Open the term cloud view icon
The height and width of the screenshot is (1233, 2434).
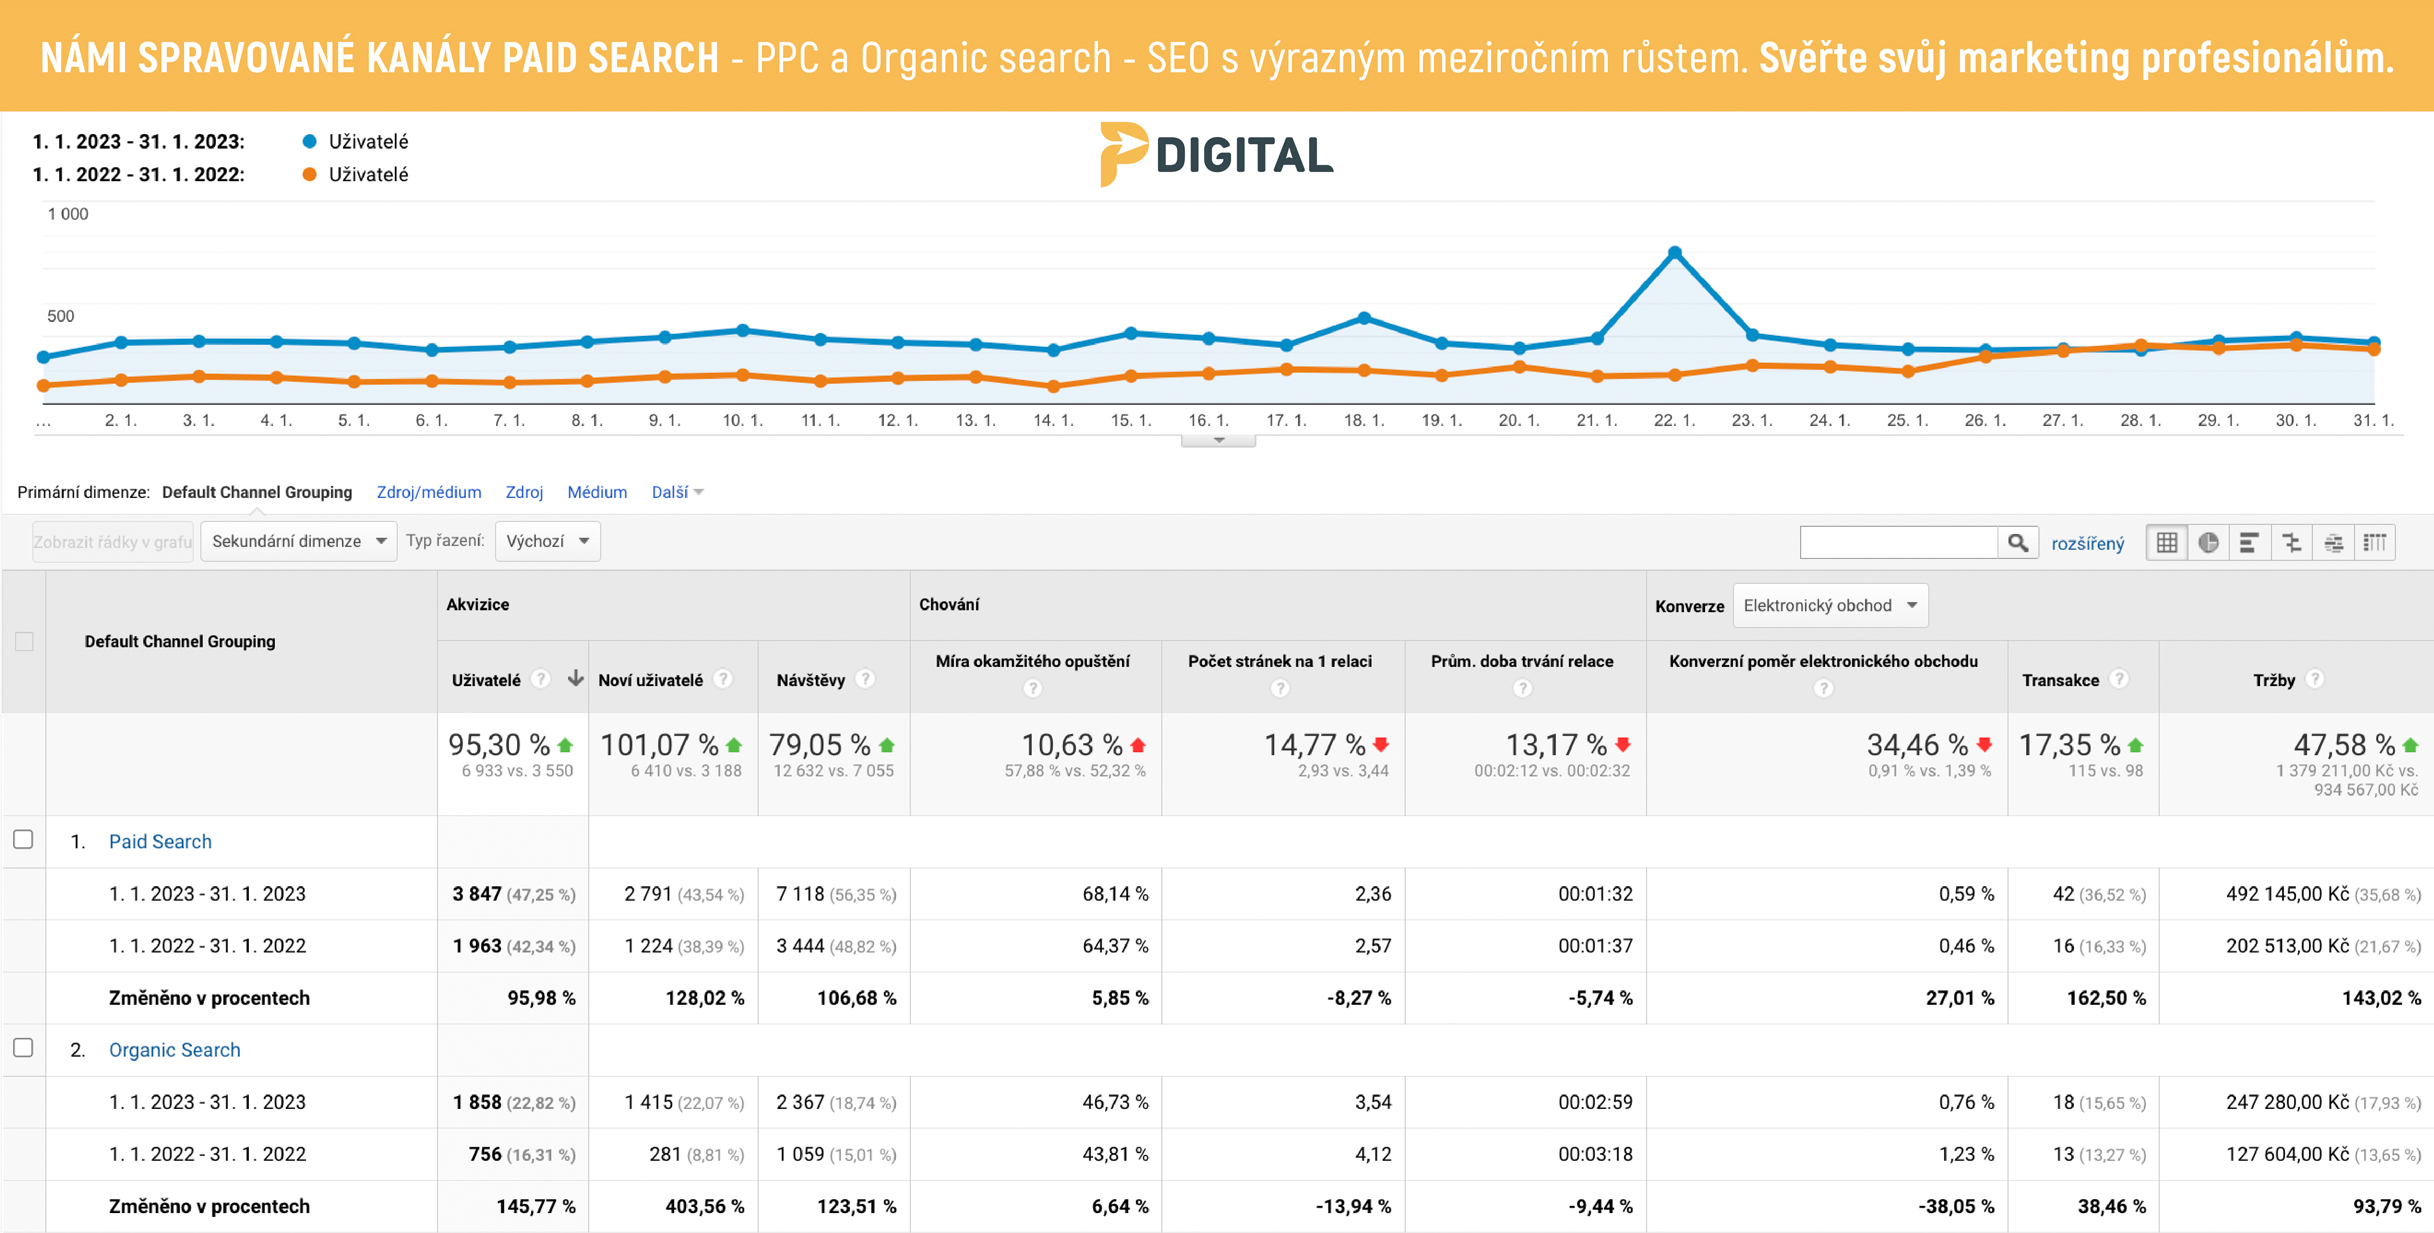click(2333, 543)
